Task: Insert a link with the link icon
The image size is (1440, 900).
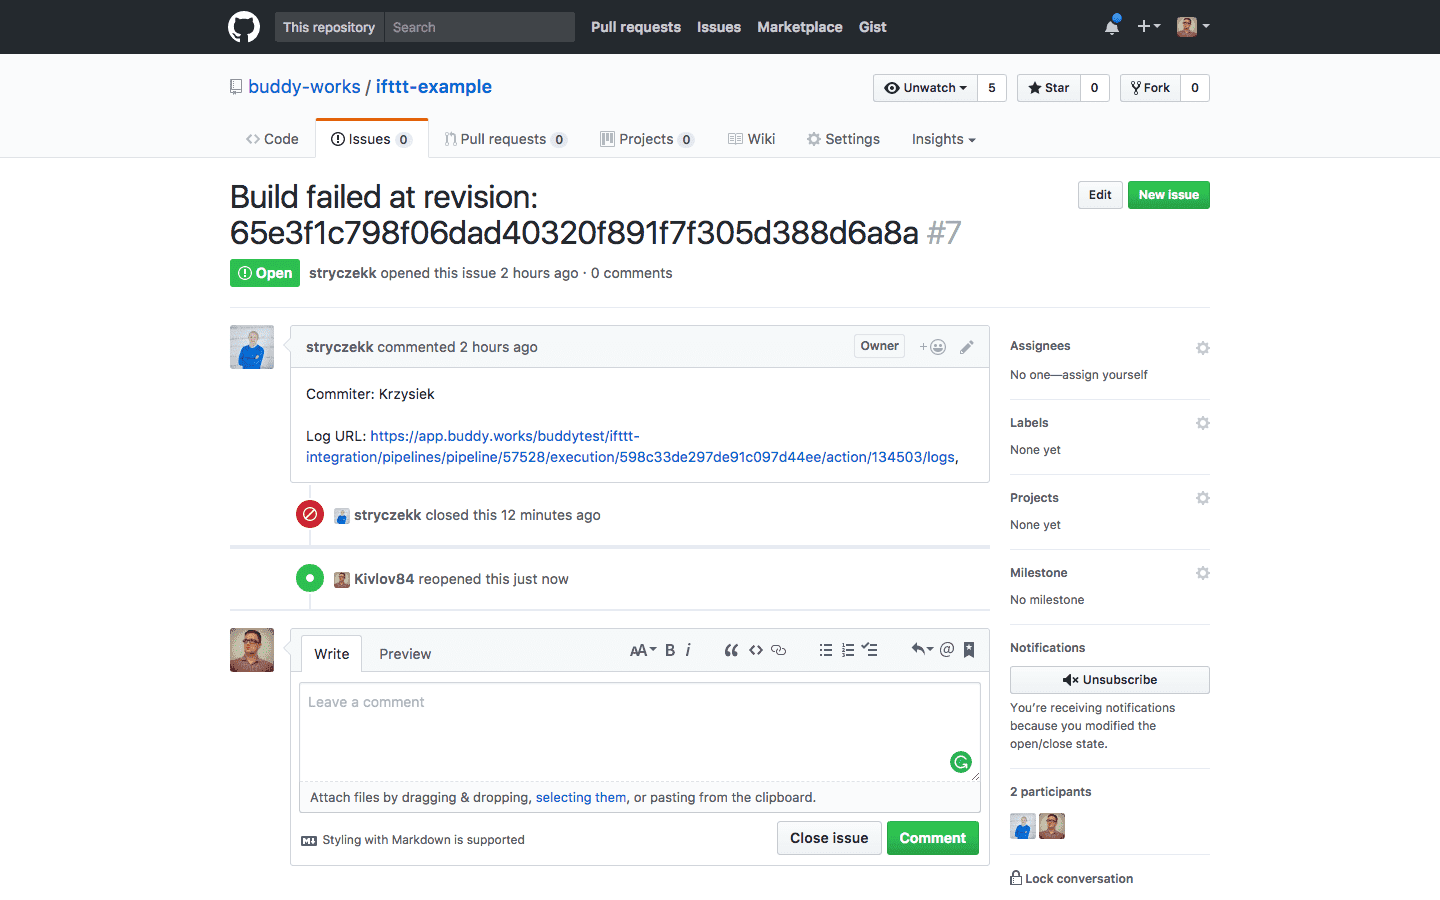Action: point(779,650)
